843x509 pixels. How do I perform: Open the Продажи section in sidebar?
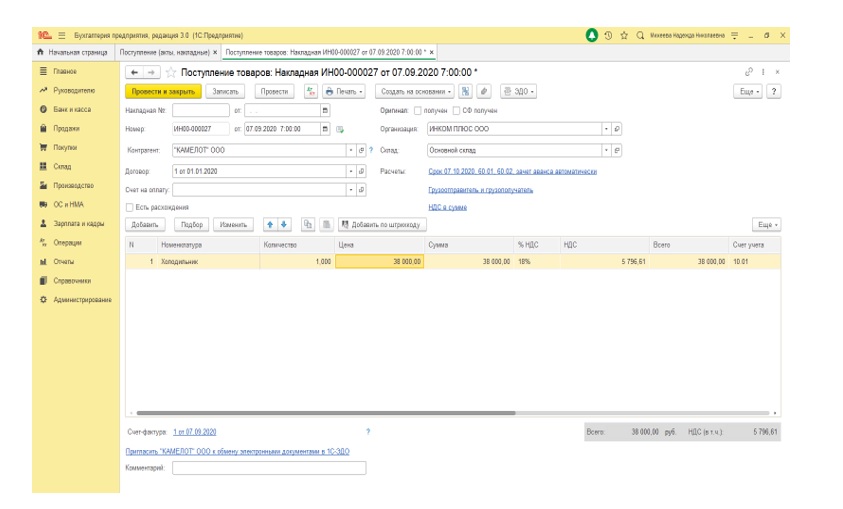tap(66, 129)
